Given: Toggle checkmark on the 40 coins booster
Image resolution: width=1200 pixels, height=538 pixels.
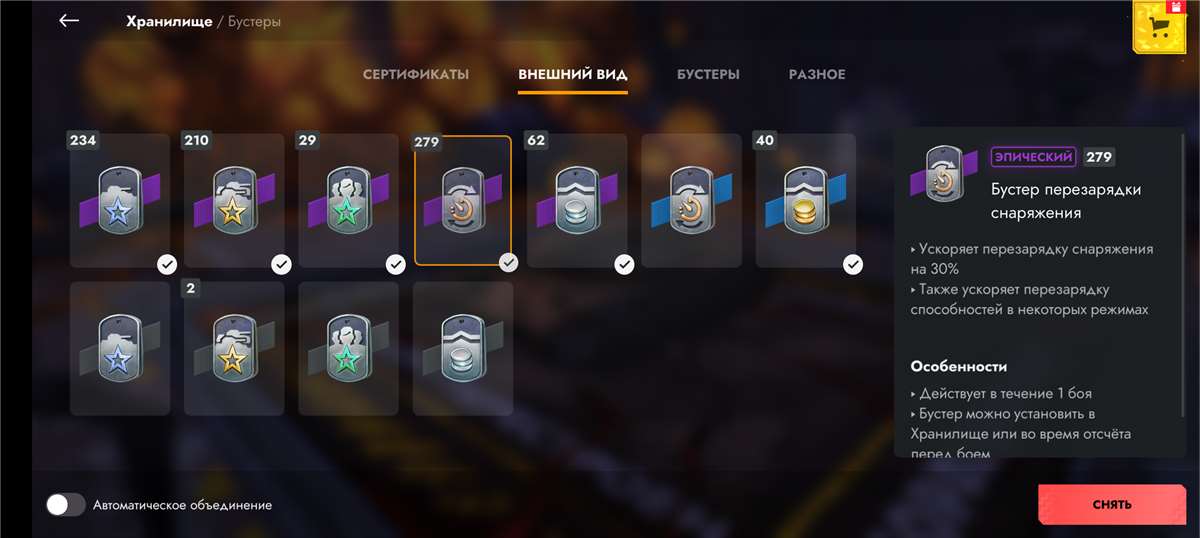Looking at the screenshot, I should click(852, 264).
